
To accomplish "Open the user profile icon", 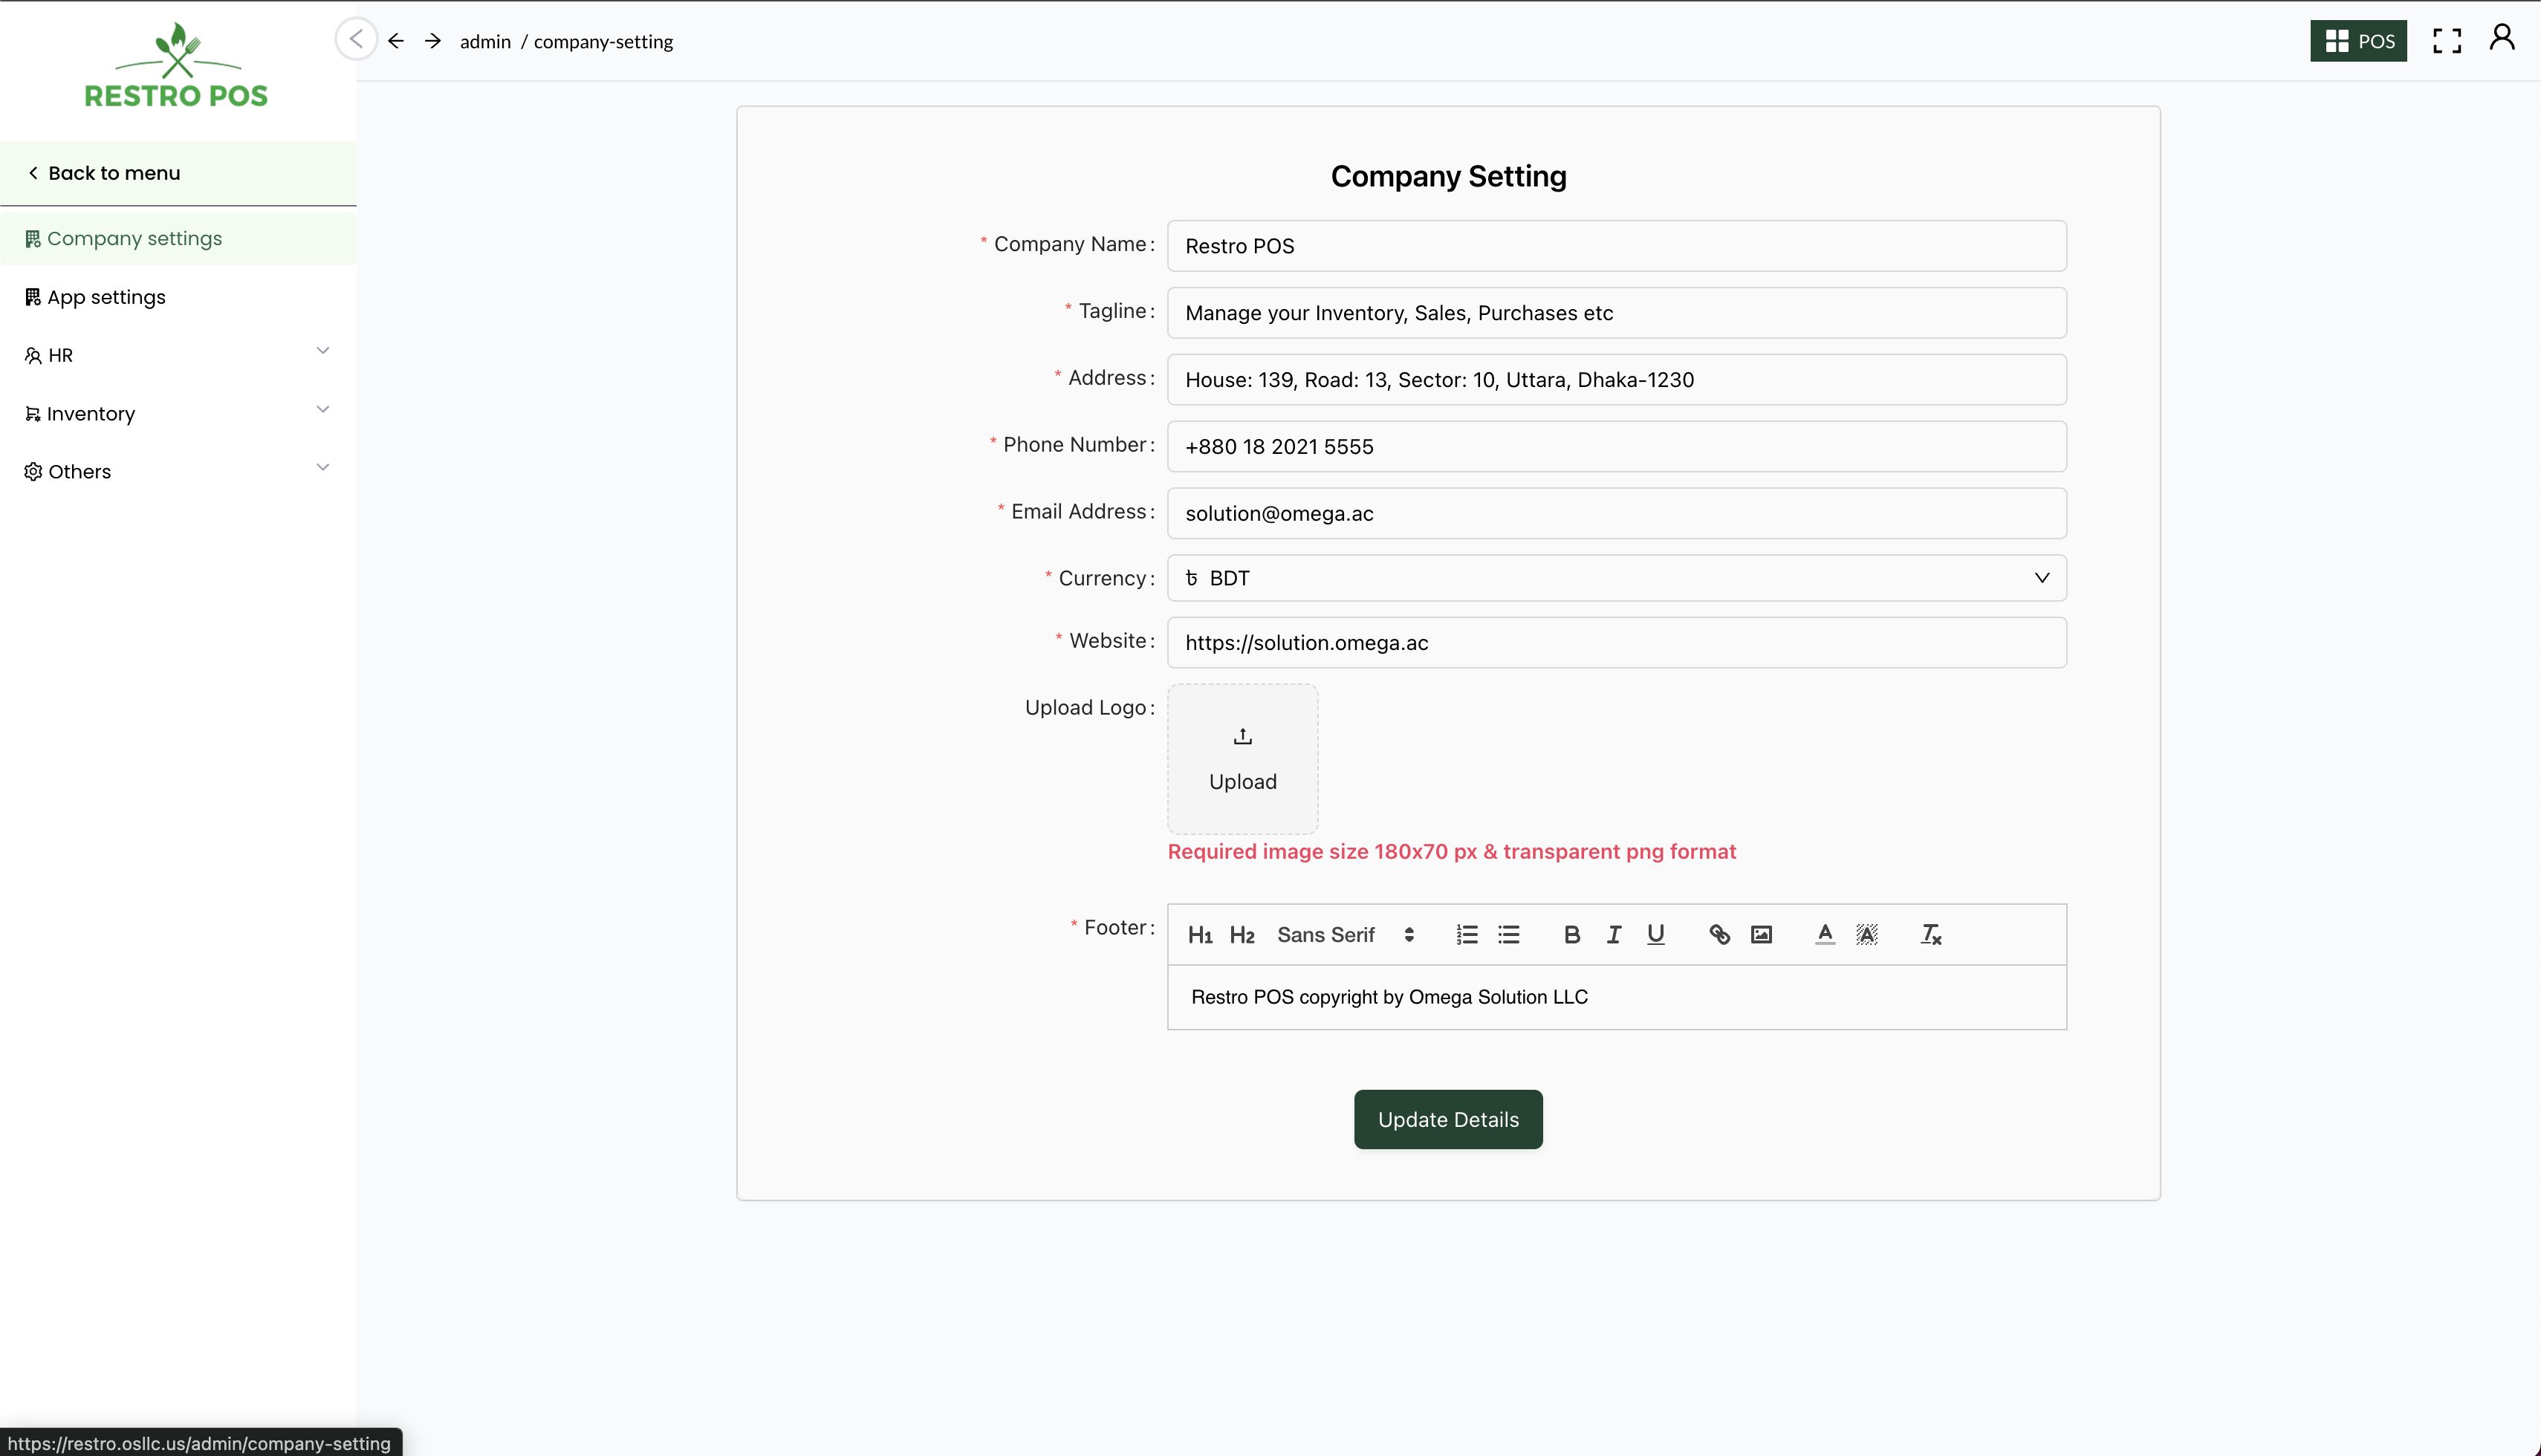I will 2501,38.
